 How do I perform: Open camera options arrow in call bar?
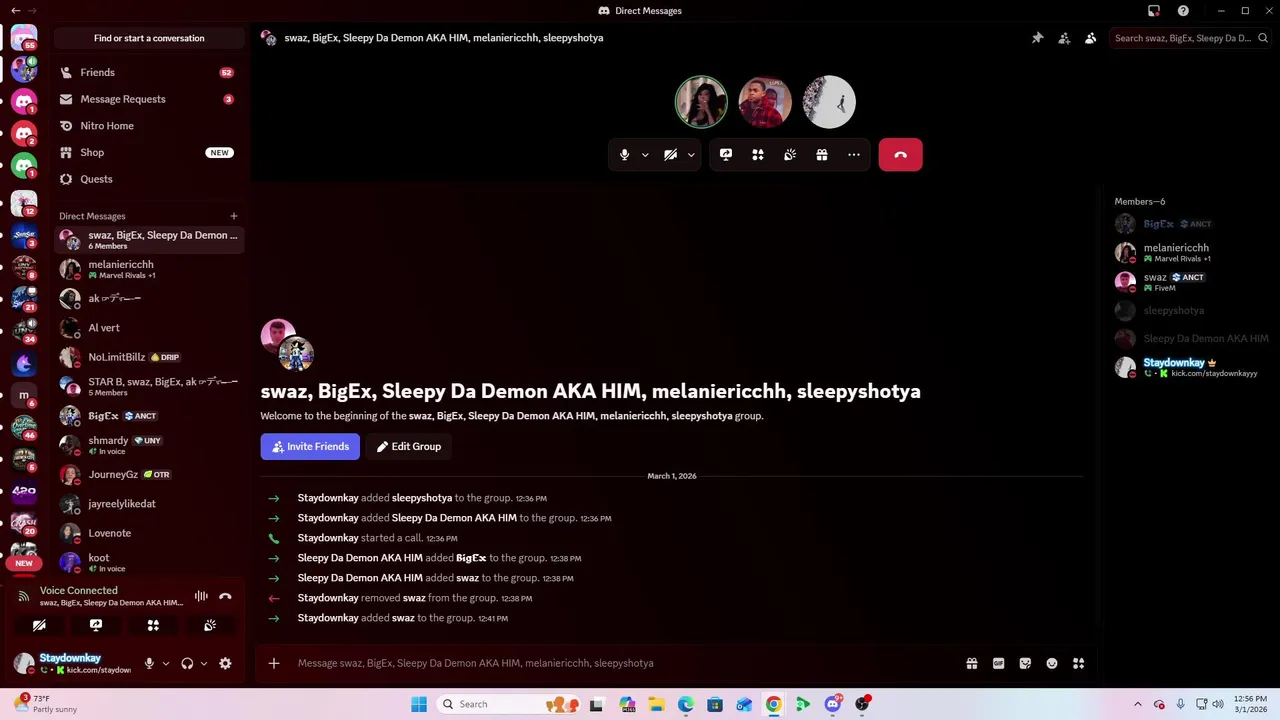(x=691, y=155)
